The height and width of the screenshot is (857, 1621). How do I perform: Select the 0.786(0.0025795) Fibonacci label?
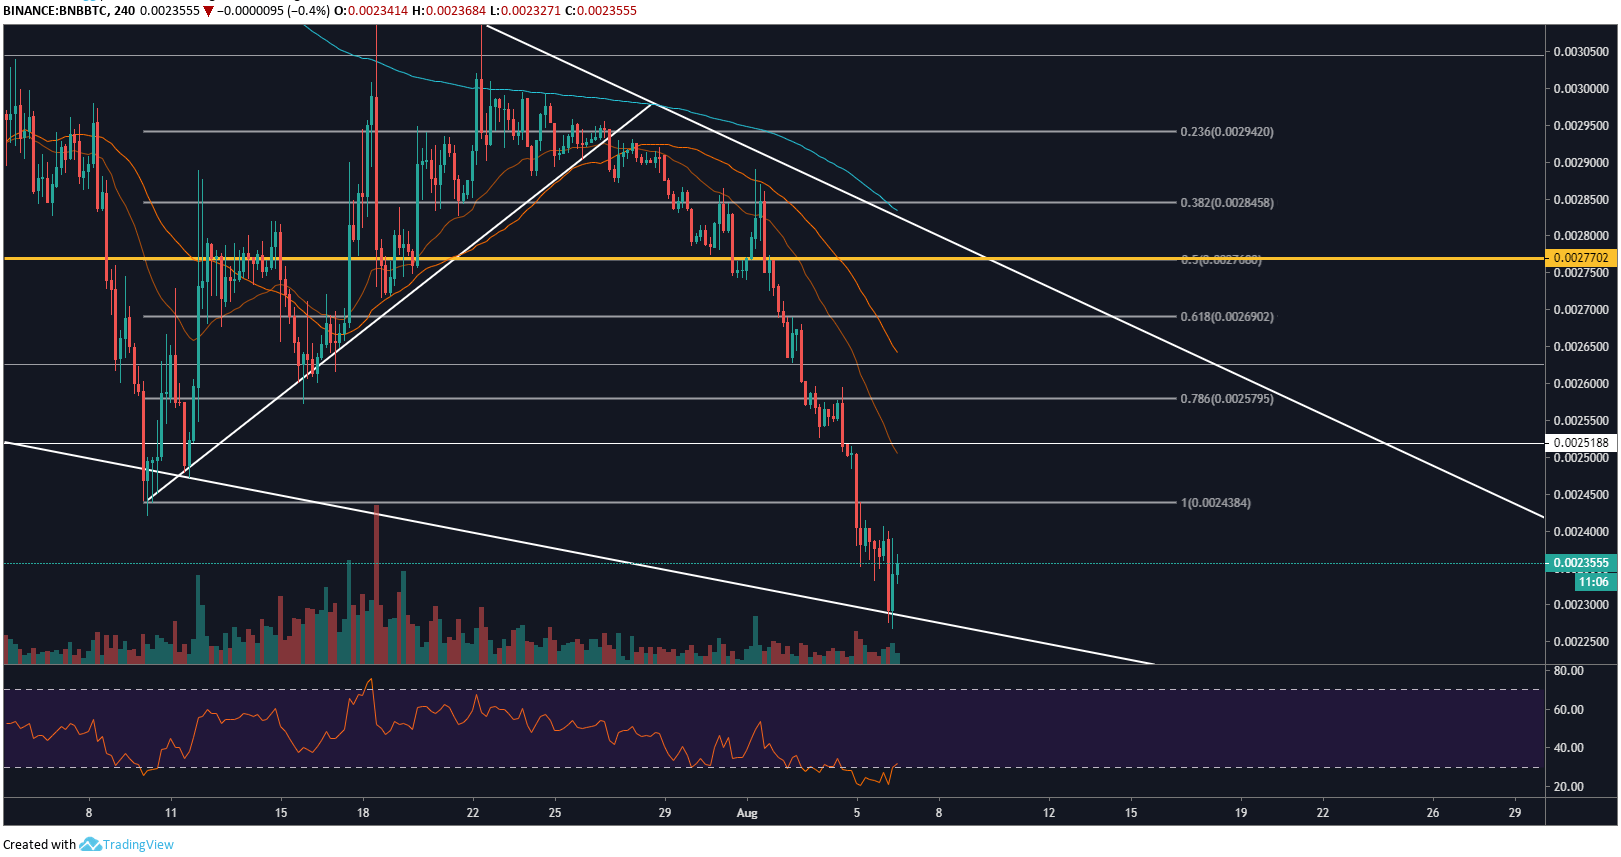[1227, 399]
